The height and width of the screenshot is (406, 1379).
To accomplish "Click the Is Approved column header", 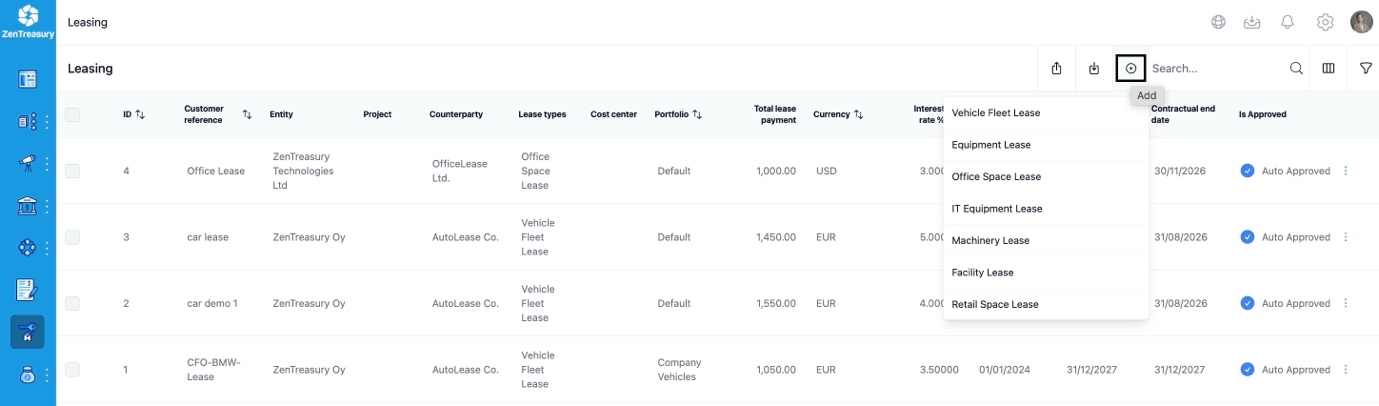I will point(1262,115).
